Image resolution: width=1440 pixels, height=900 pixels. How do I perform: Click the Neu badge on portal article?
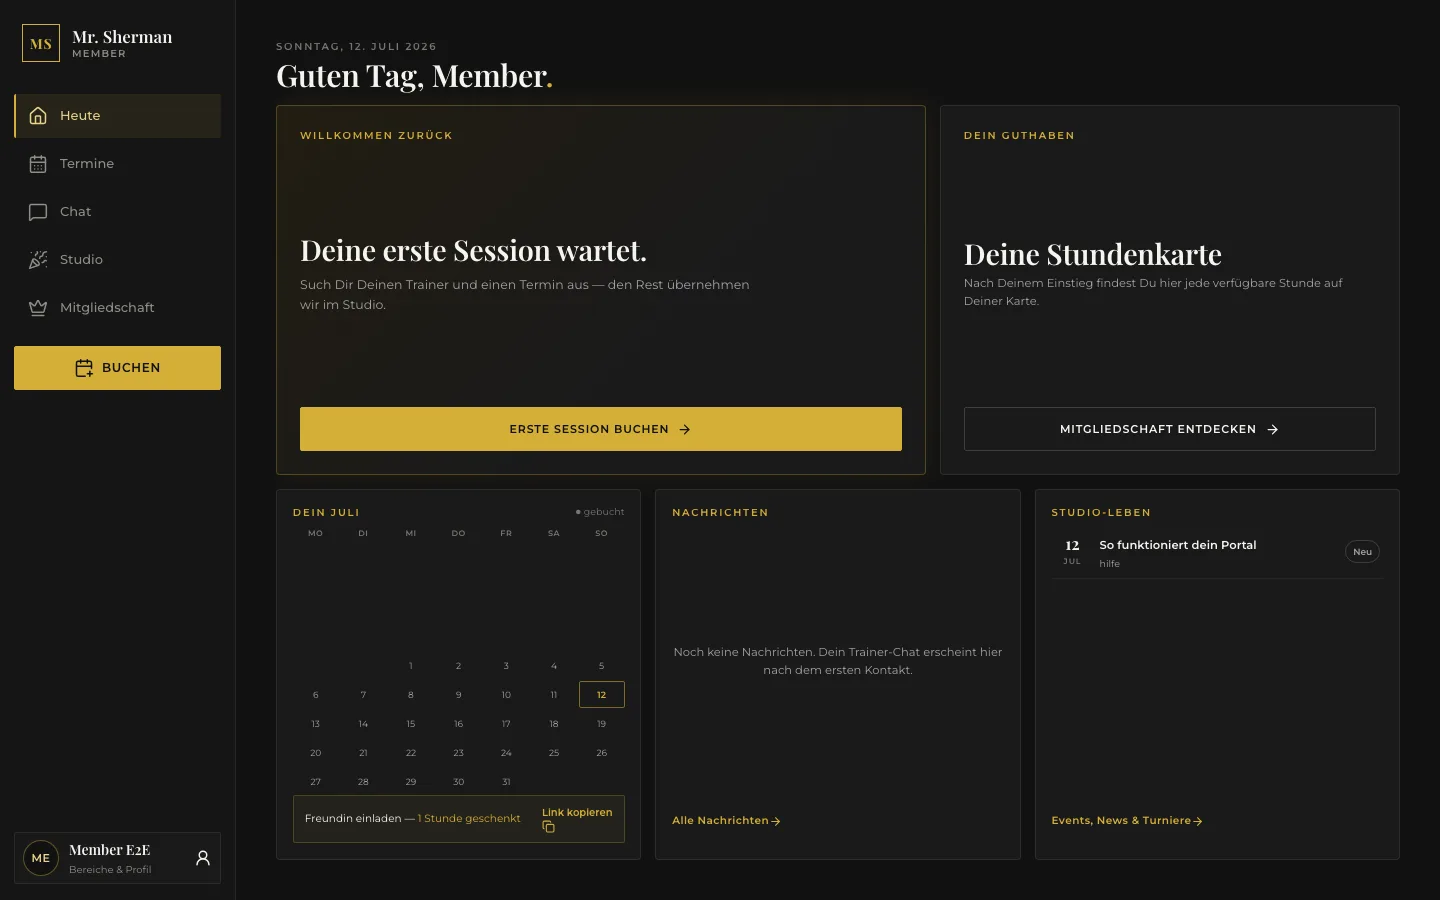[x=1362, y=552]
